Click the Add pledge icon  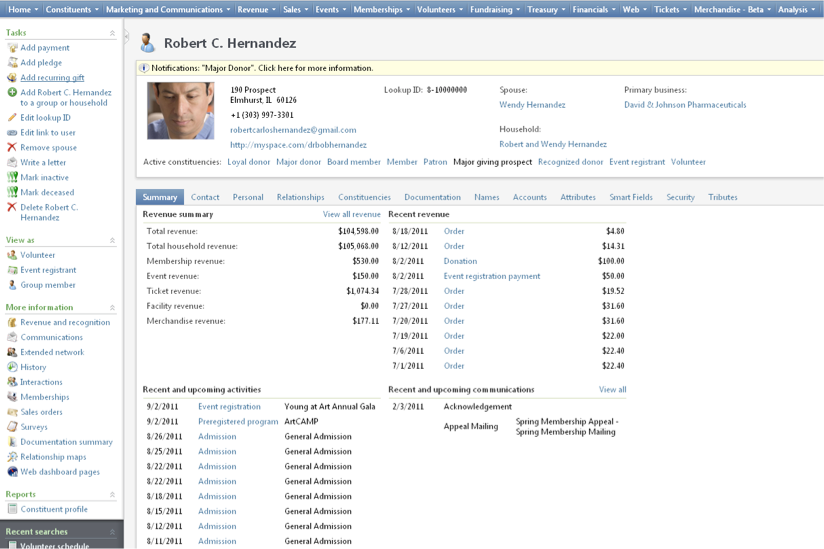[12, 63]
